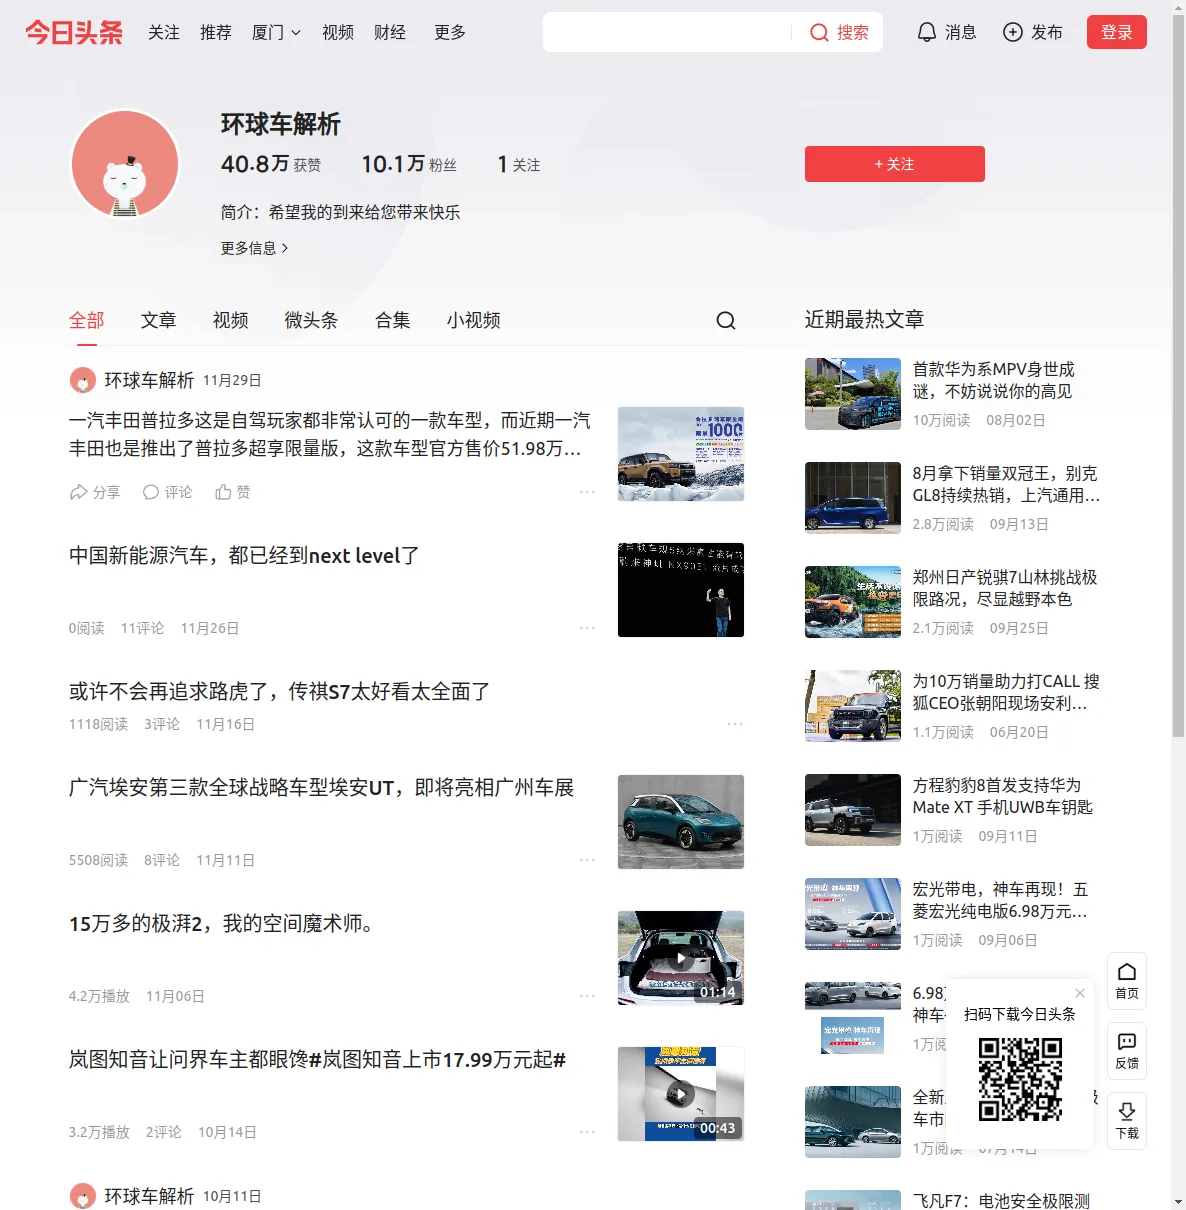Screen dimensions: 1186x1210
Task: Click the 发布 plus icon
Action: (1013, 32)
